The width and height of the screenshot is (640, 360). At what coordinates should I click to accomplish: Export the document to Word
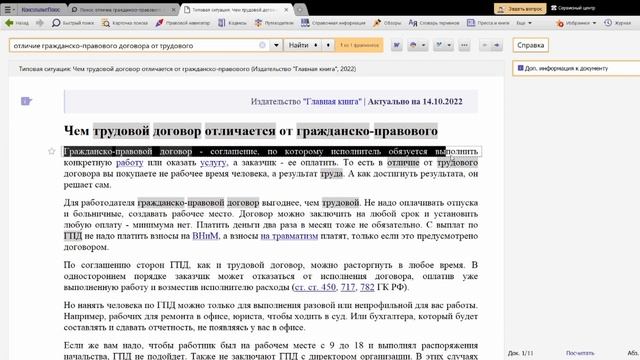[x=396, y=45]
